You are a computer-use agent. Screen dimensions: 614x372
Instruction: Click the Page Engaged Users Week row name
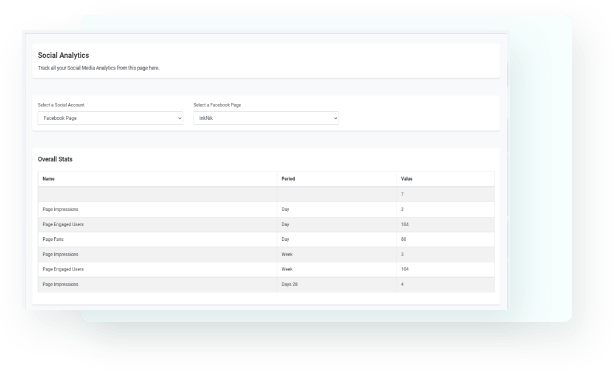[63, 269]
